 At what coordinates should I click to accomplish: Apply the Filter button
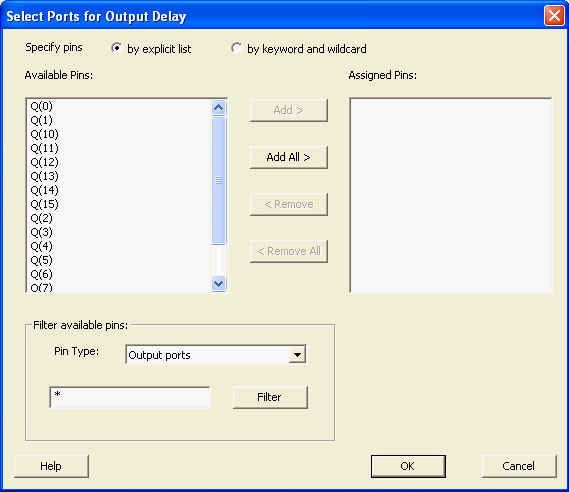270,397
